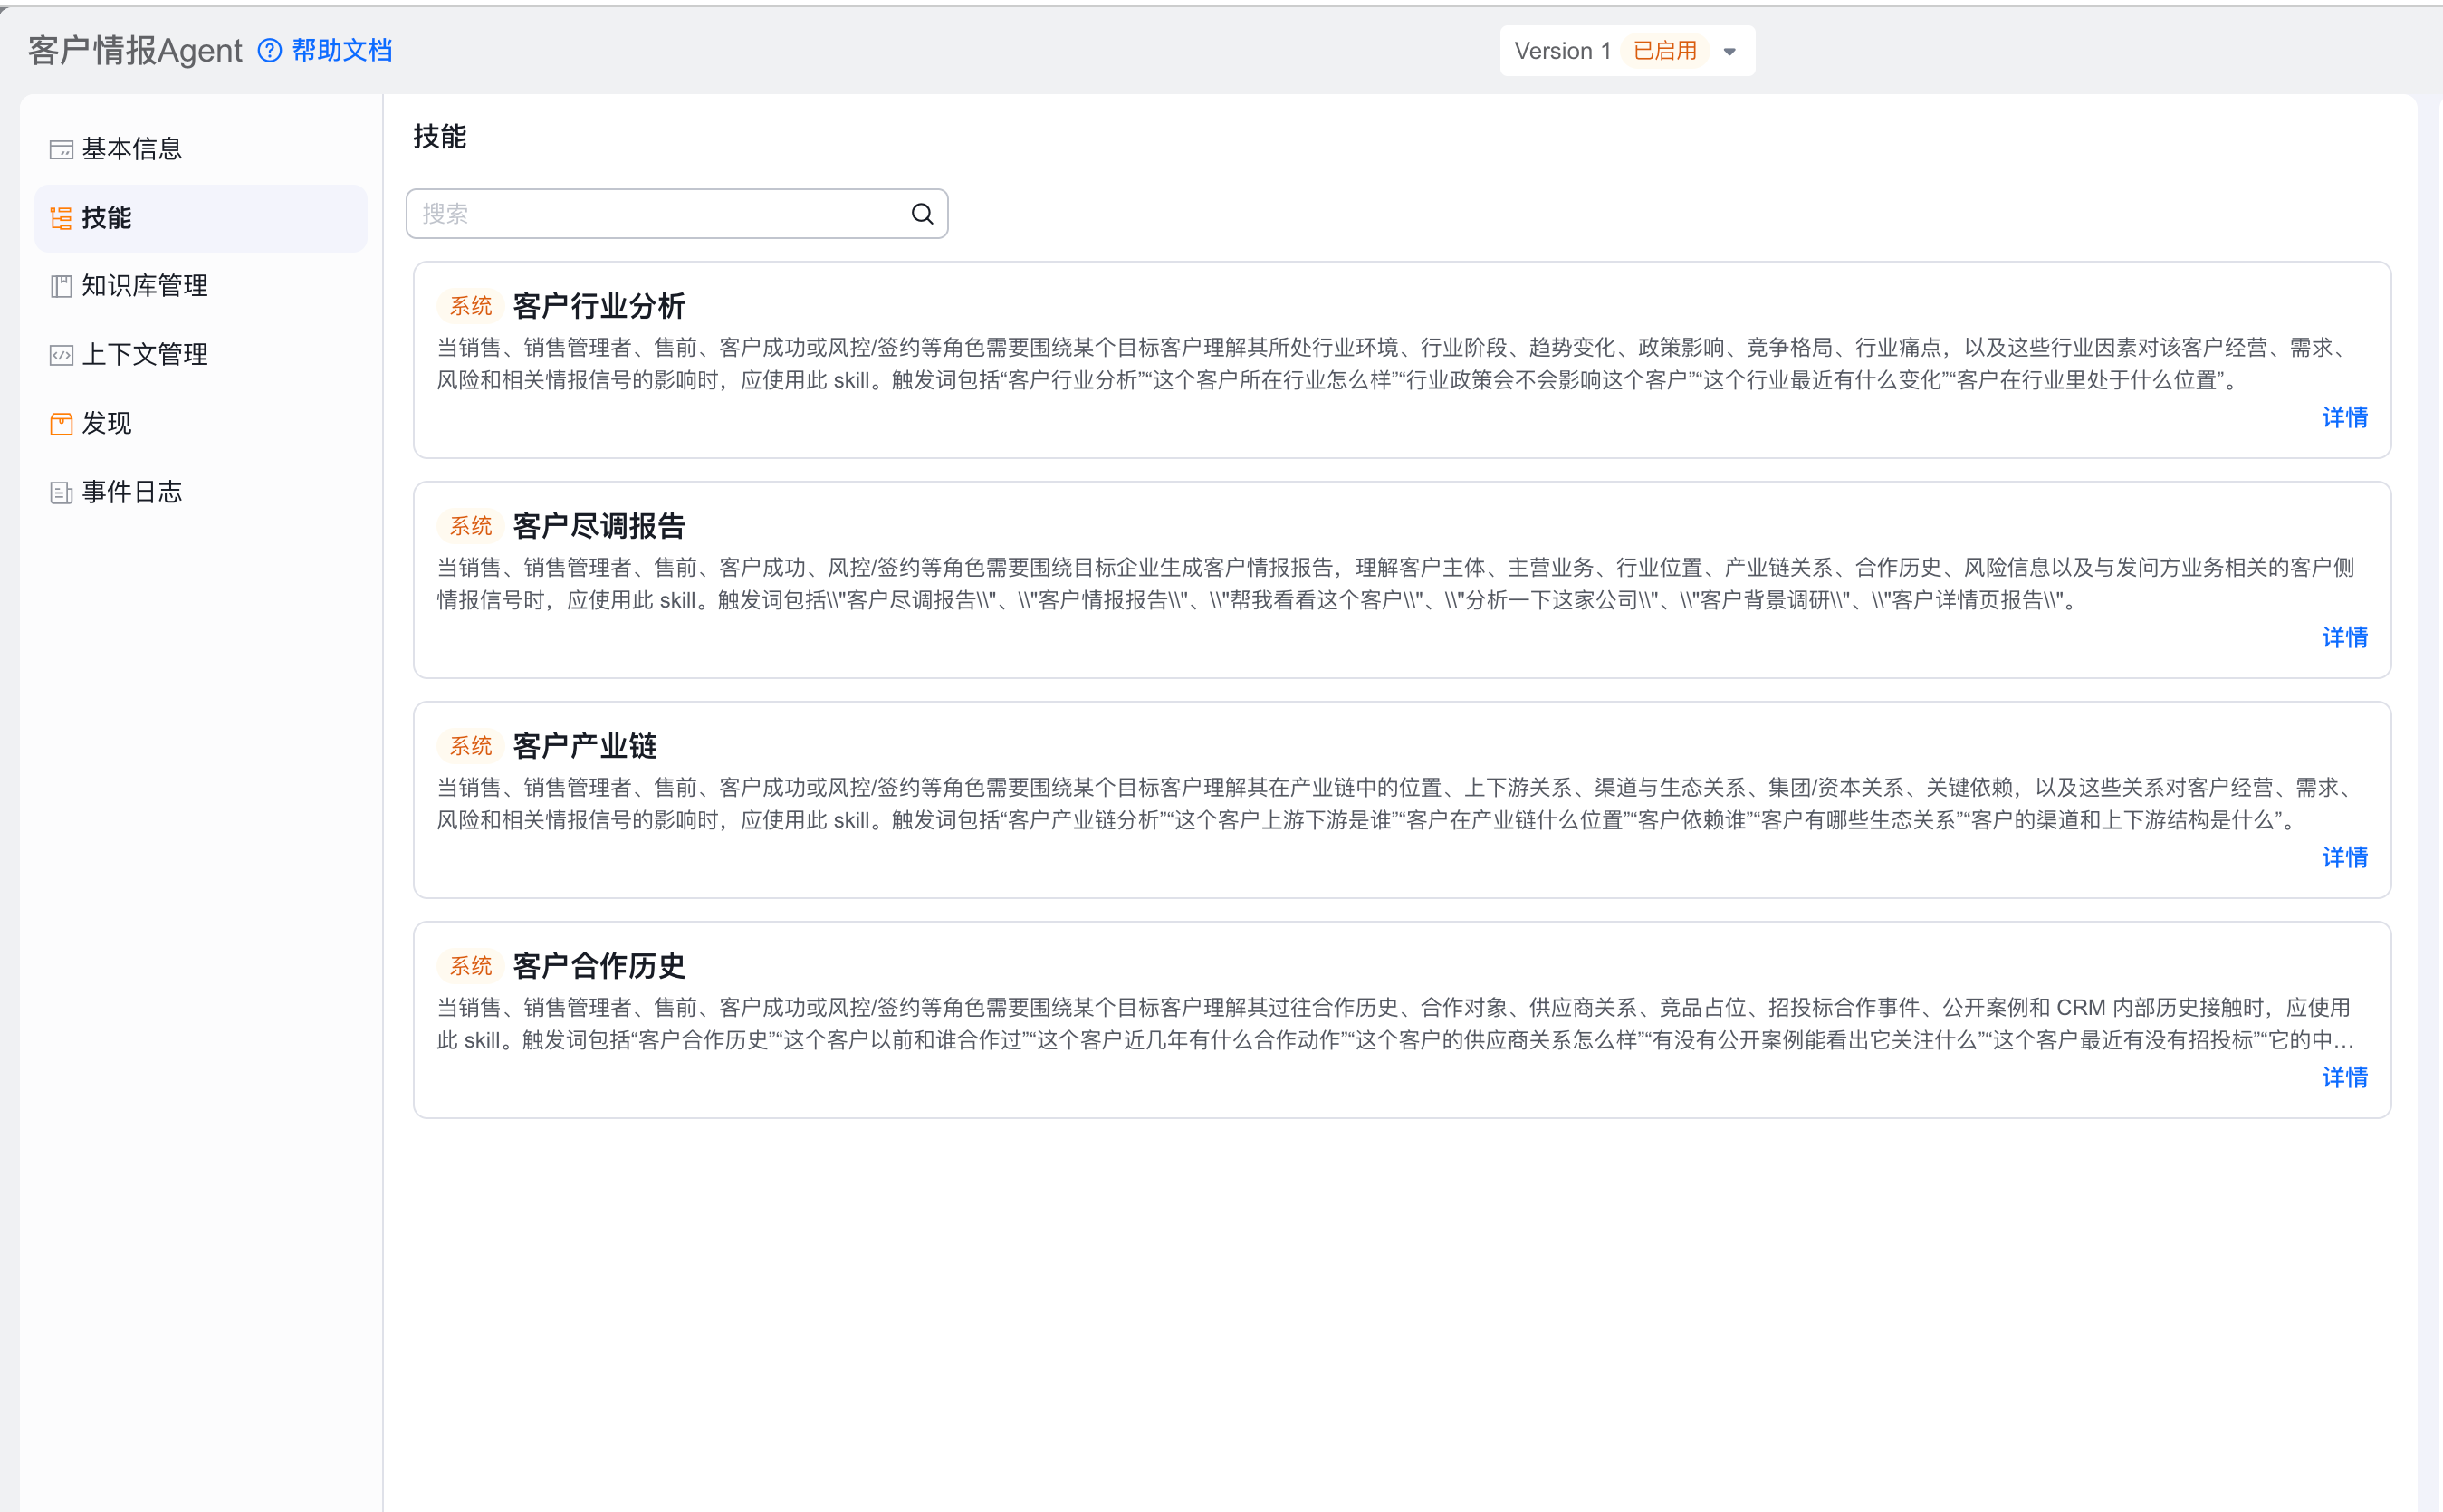Click the 上下文管理 code icon
The width and height of the screenshot is (2443, 1512).
(x=61, y=355)
